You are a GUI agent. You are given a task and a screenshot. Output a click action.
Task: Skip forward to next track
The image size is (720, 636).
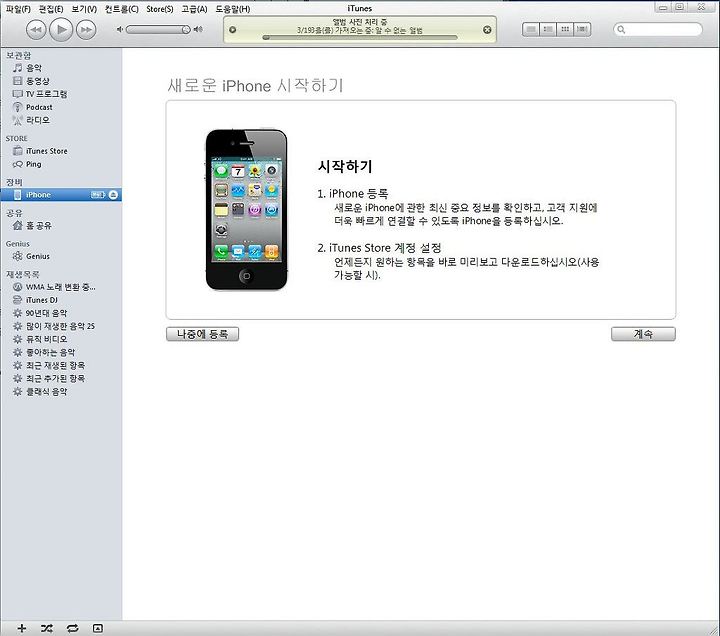tap(86, 30)
